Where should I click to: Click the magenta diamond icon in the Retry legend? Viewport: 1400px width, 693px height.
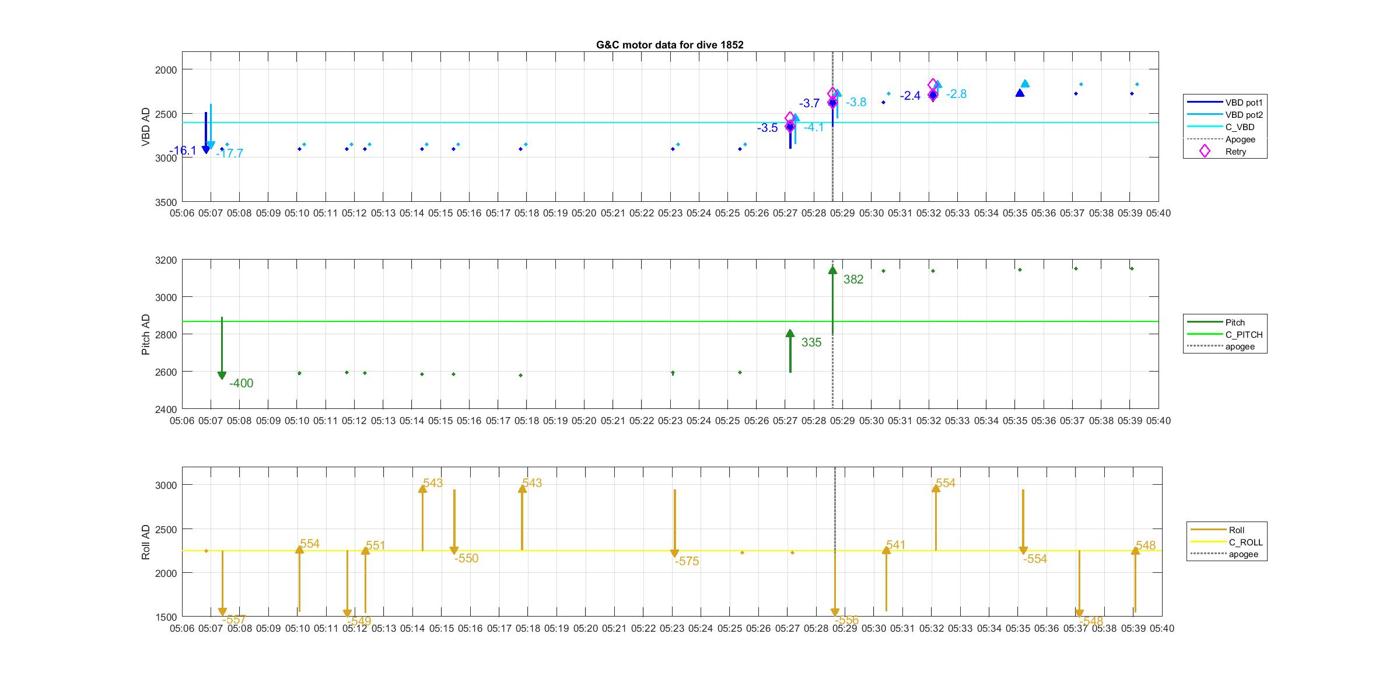tap(1204, 152)
